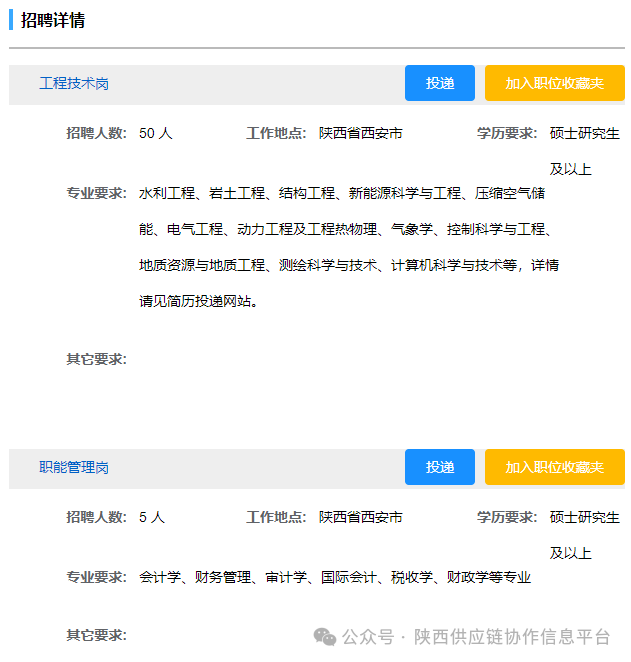This screenshot has height=662, width=631.
Task: Click 工作地点 label under 职能管理岗
Action: (276, 517)
